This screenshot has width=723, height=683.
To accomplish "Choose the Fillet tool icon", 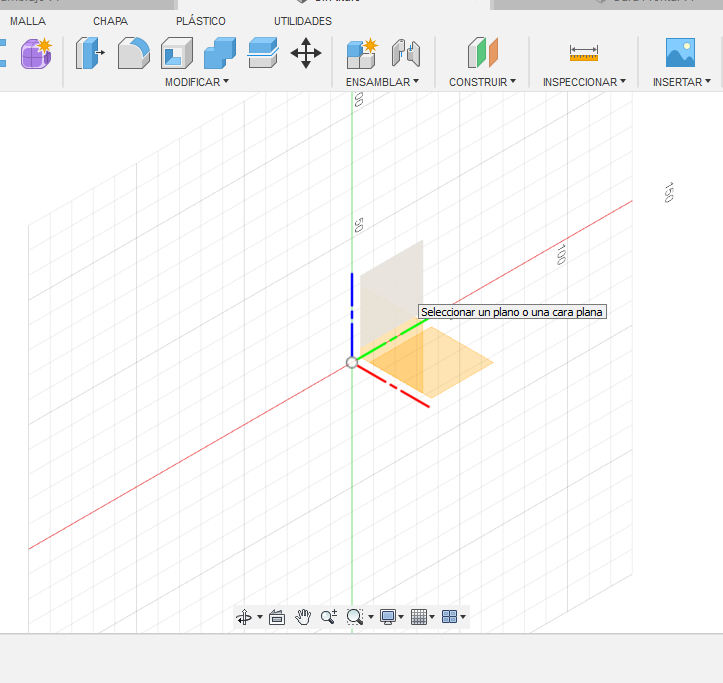I will 134,53.
